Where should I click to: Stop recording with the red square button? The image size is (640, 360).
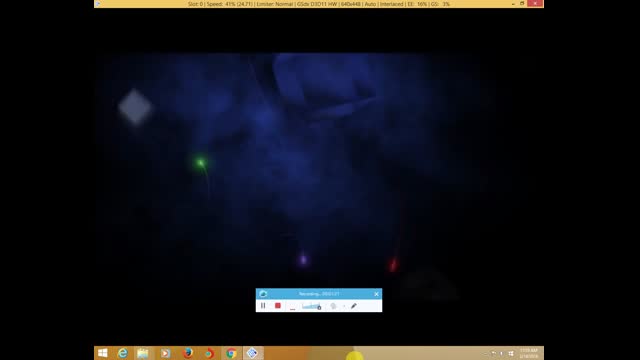pos(278,306)
